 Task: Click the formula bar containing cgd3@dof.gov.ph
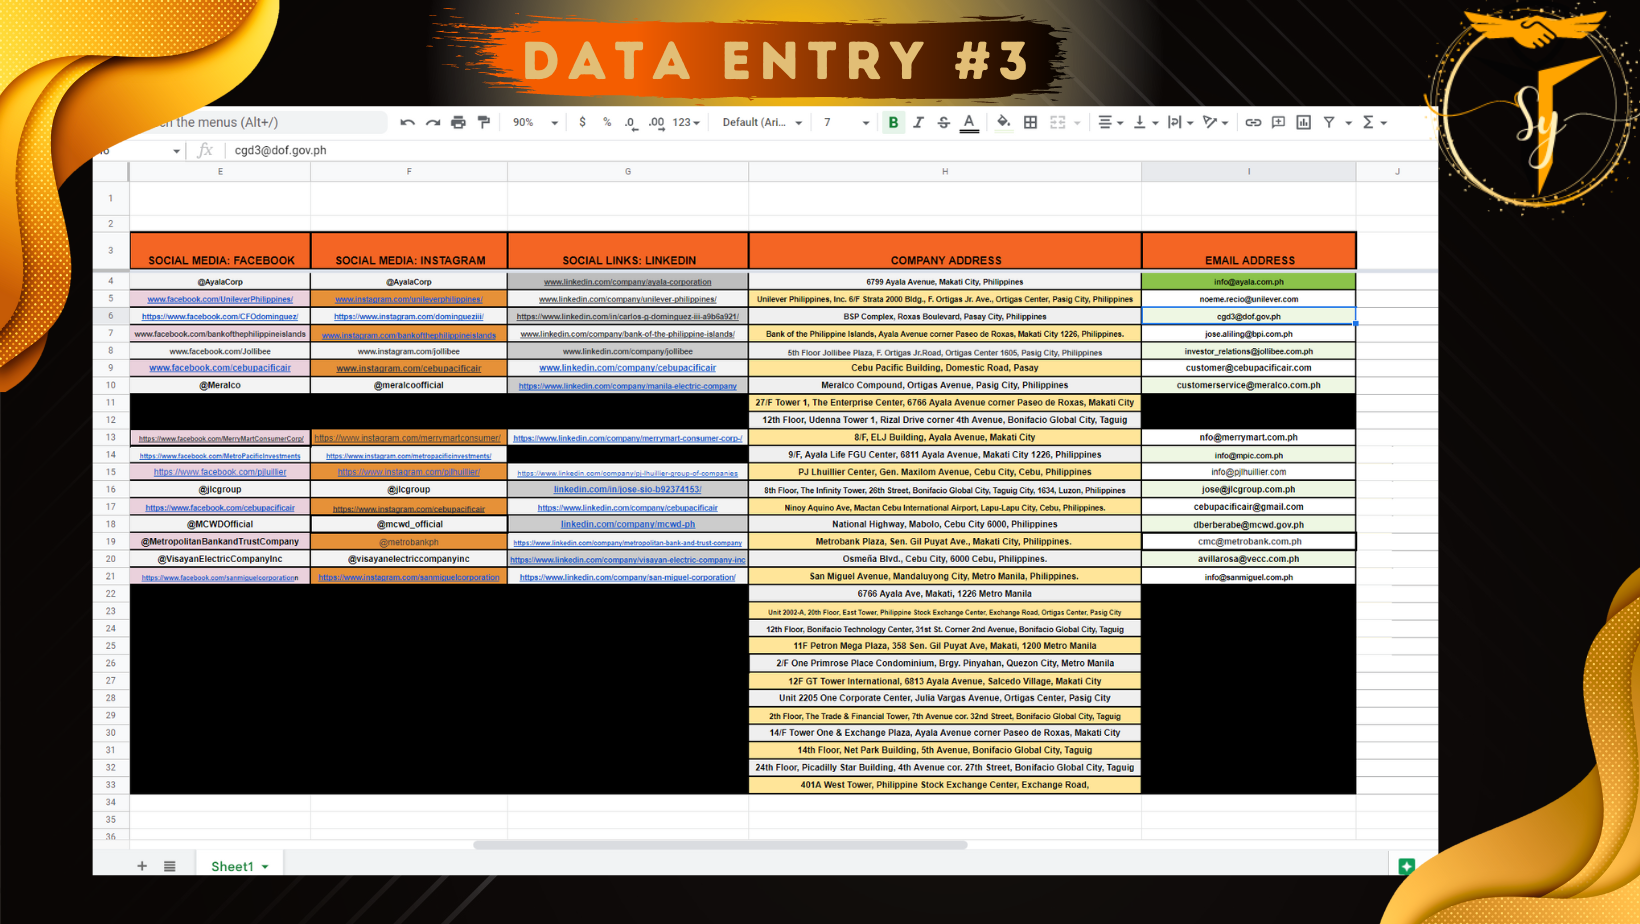830,150
